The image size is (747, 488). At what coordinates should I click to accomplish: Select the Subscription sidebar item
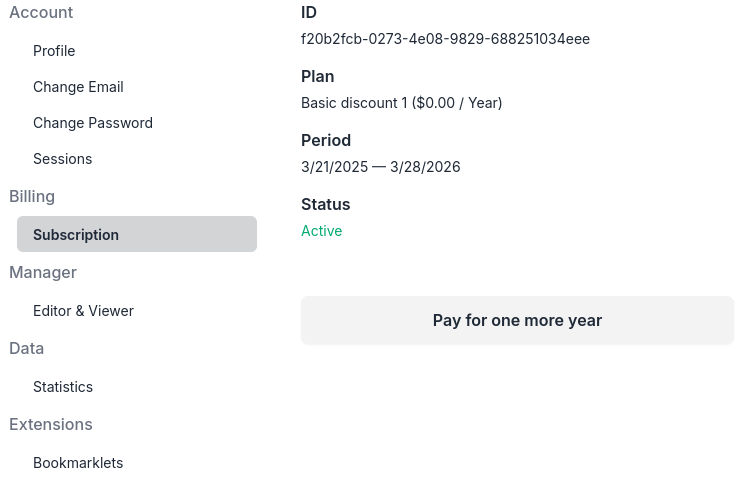[76, 235]
